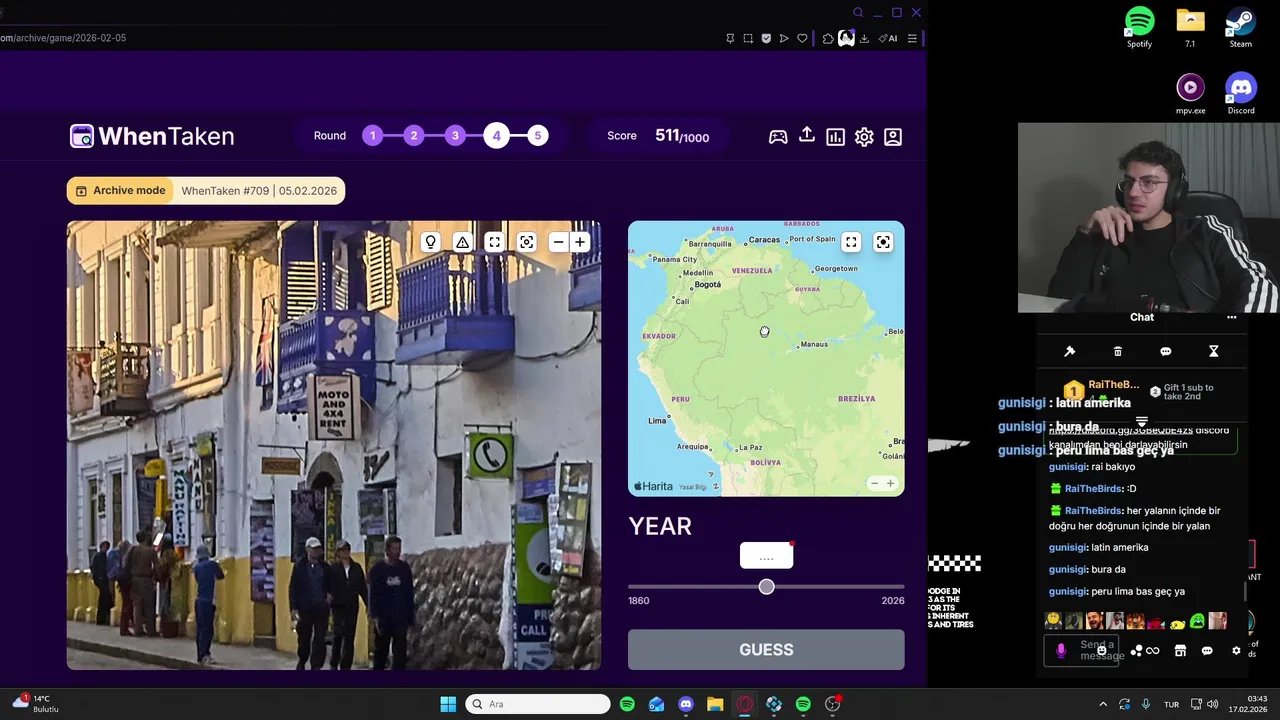Click the GUESS button
1280x720 pixels.
(766, 650)
